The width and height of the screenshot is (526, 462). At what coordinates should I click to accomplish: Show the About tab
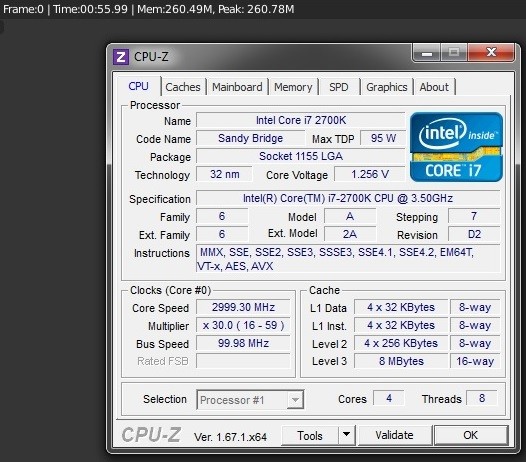click(434, 87)
